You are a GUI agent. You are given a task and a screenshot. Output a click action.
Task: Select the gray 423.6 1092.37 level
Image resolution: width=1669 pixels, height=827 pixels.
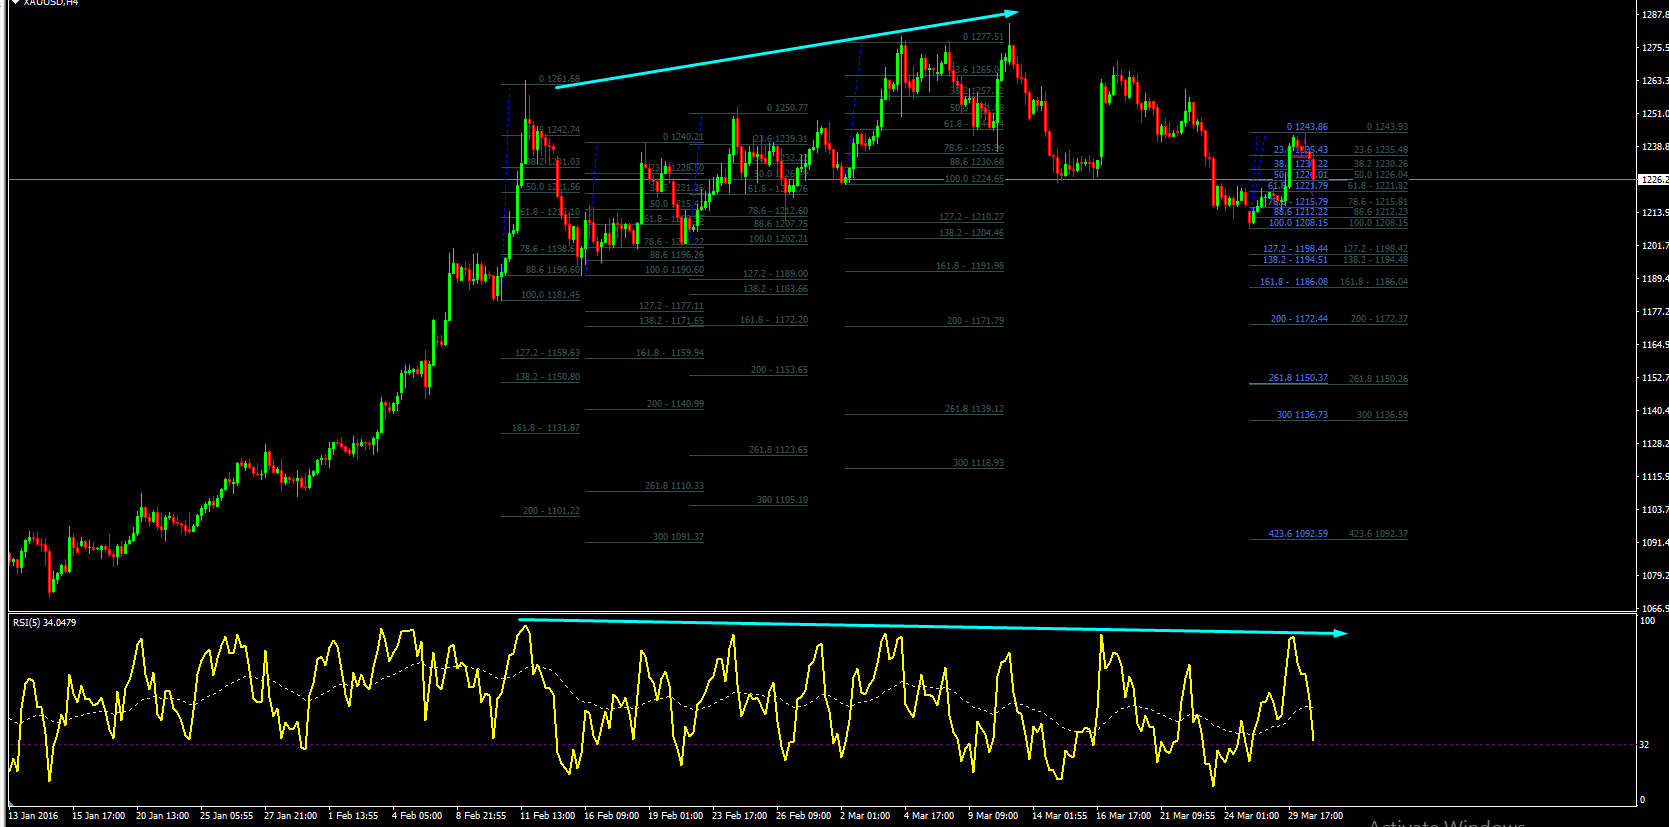[1378, 534]
